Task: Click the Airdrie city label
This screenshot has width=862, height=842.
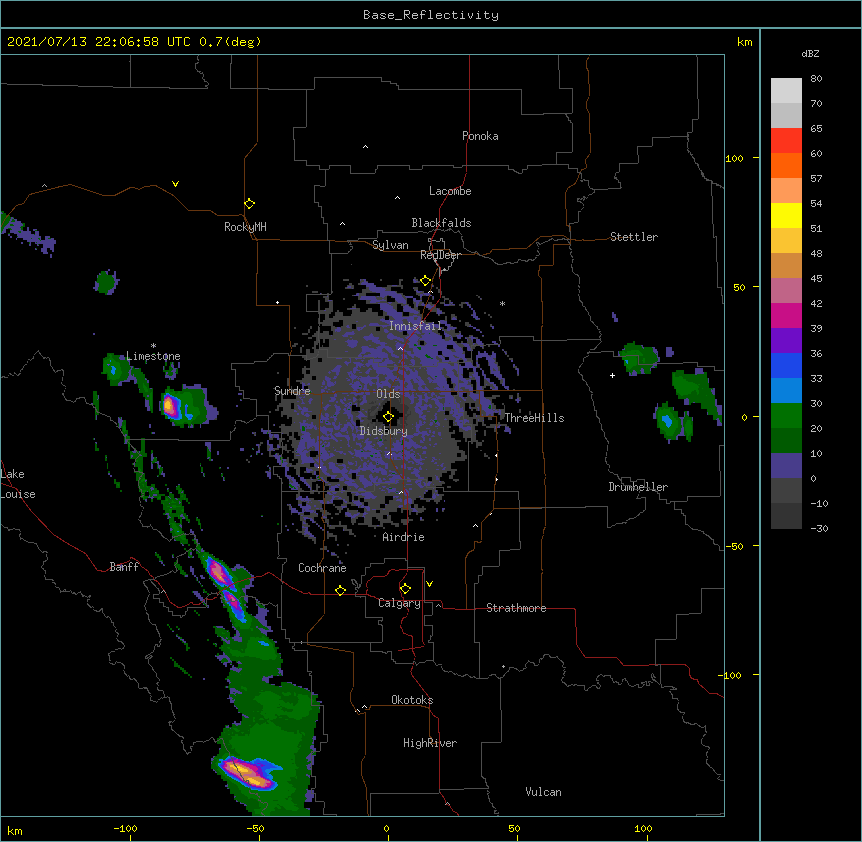Action: tap(404, 537)
